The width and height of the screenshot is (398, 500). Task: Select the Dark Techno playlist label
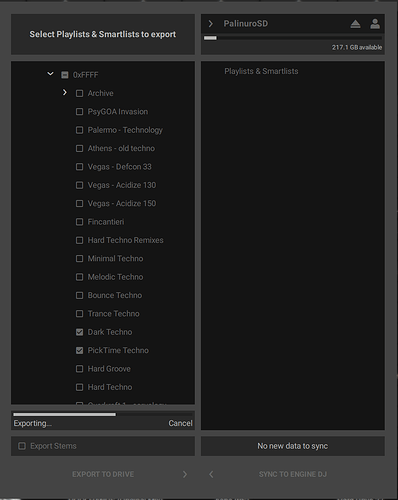pyautogui.click(x=110, y=332)
